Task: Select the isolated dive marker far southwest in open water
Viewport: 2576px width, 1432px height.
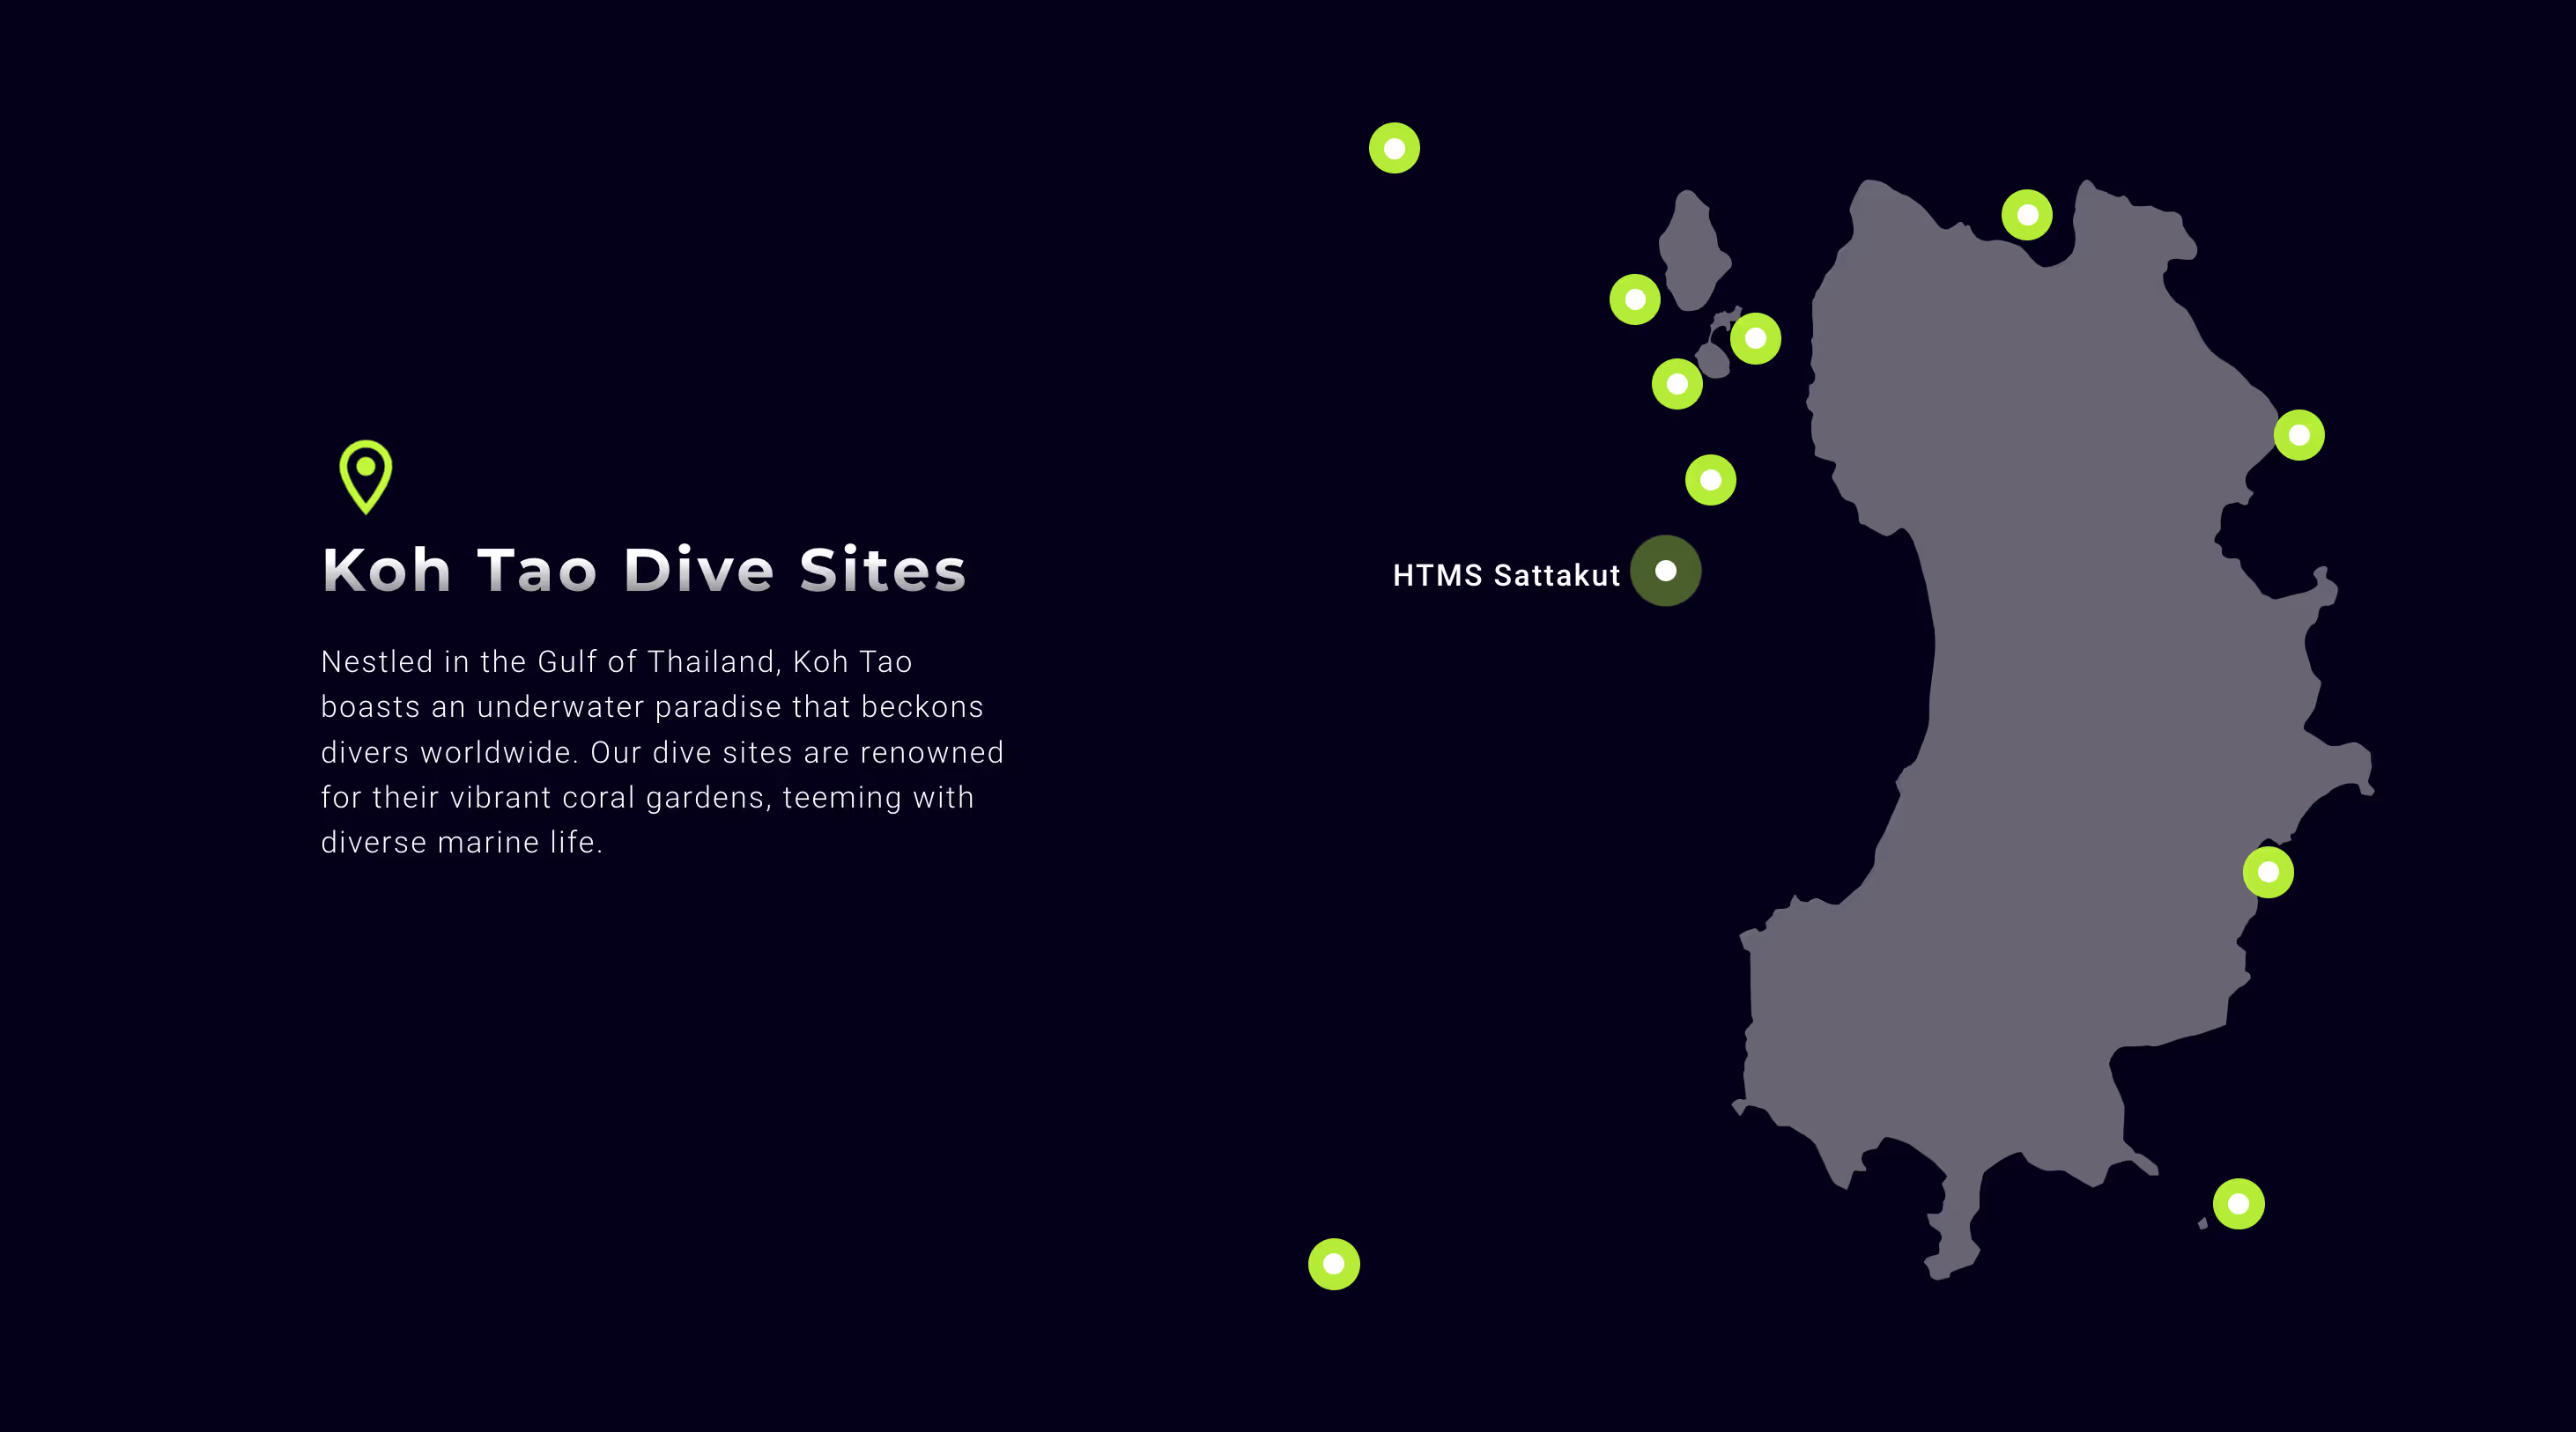Action: [x=1334, y=1264]
